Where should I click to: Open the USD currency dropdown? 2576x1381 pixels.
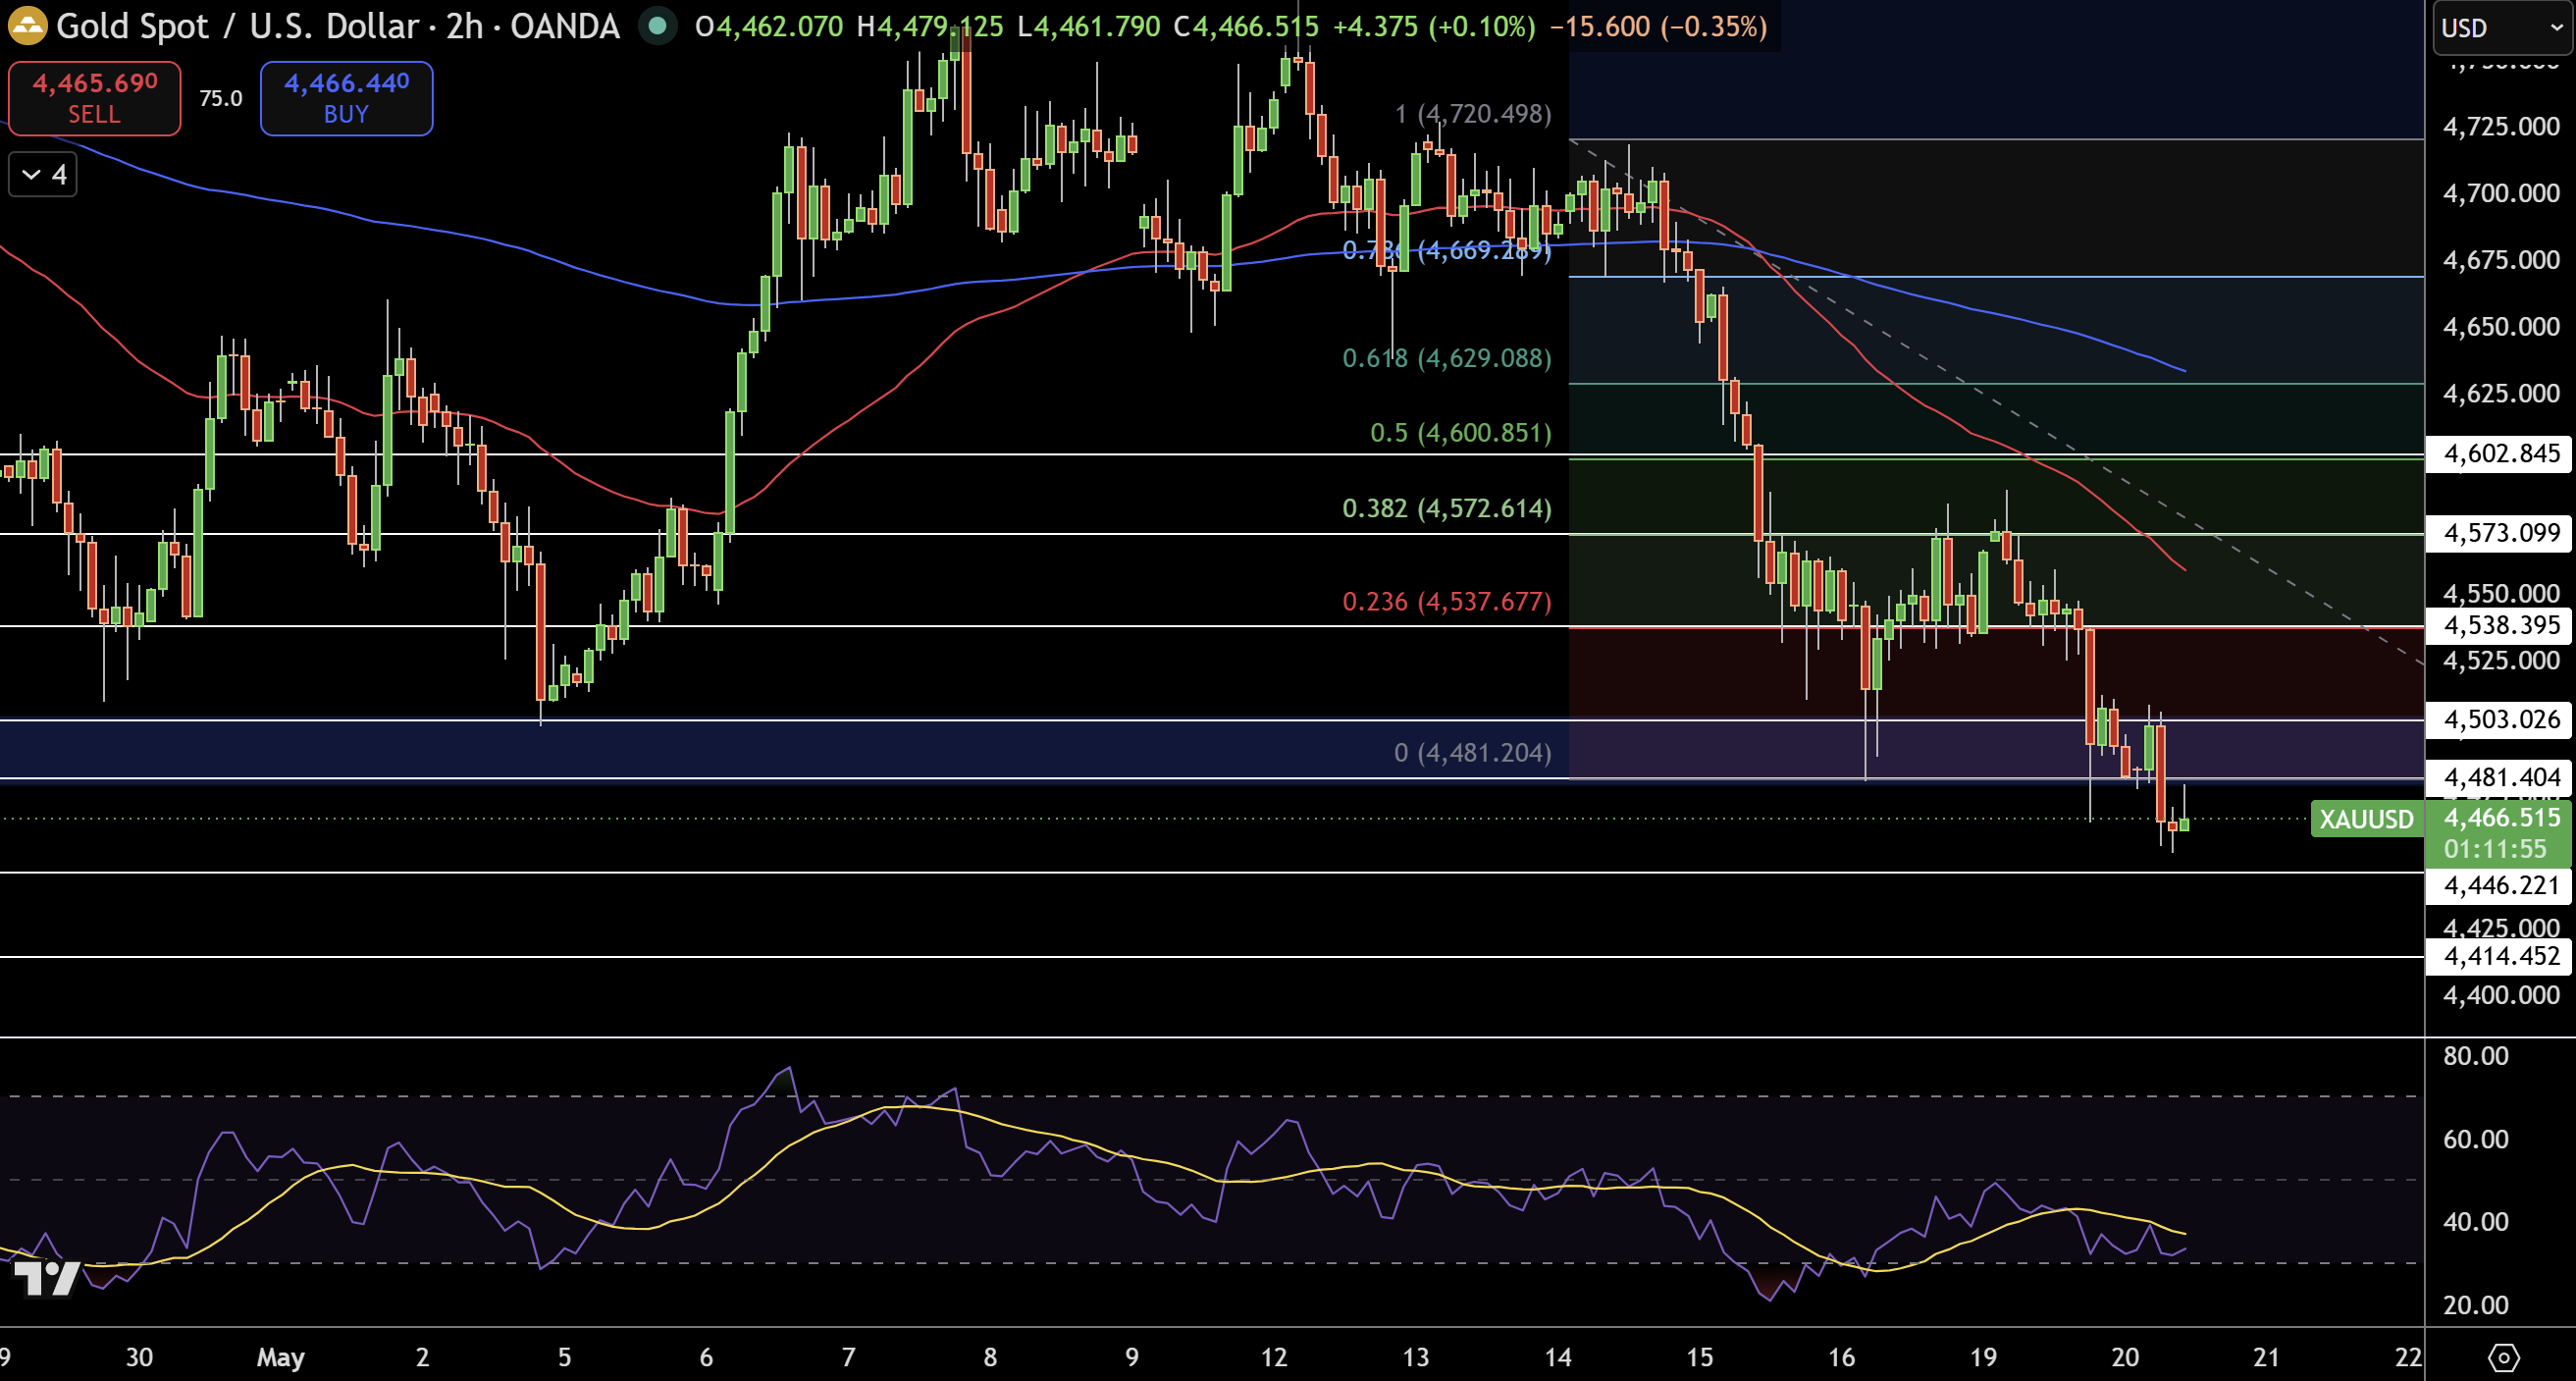pyautogui.click(x=2501, y=28)
